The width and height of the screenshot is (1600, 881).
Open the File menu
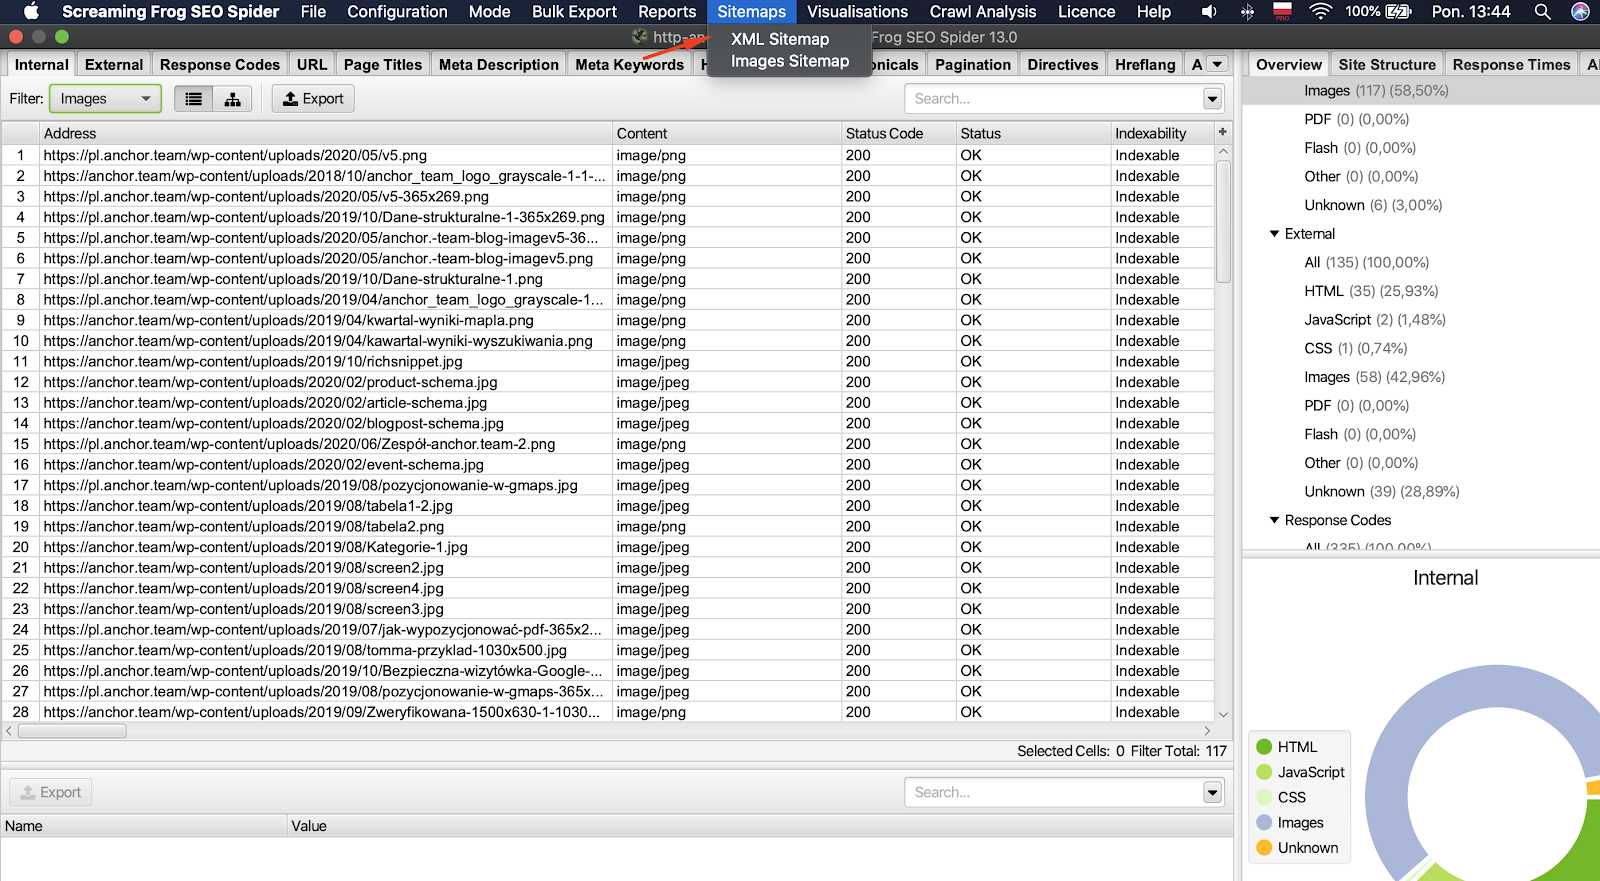click(x=313, y=12)
